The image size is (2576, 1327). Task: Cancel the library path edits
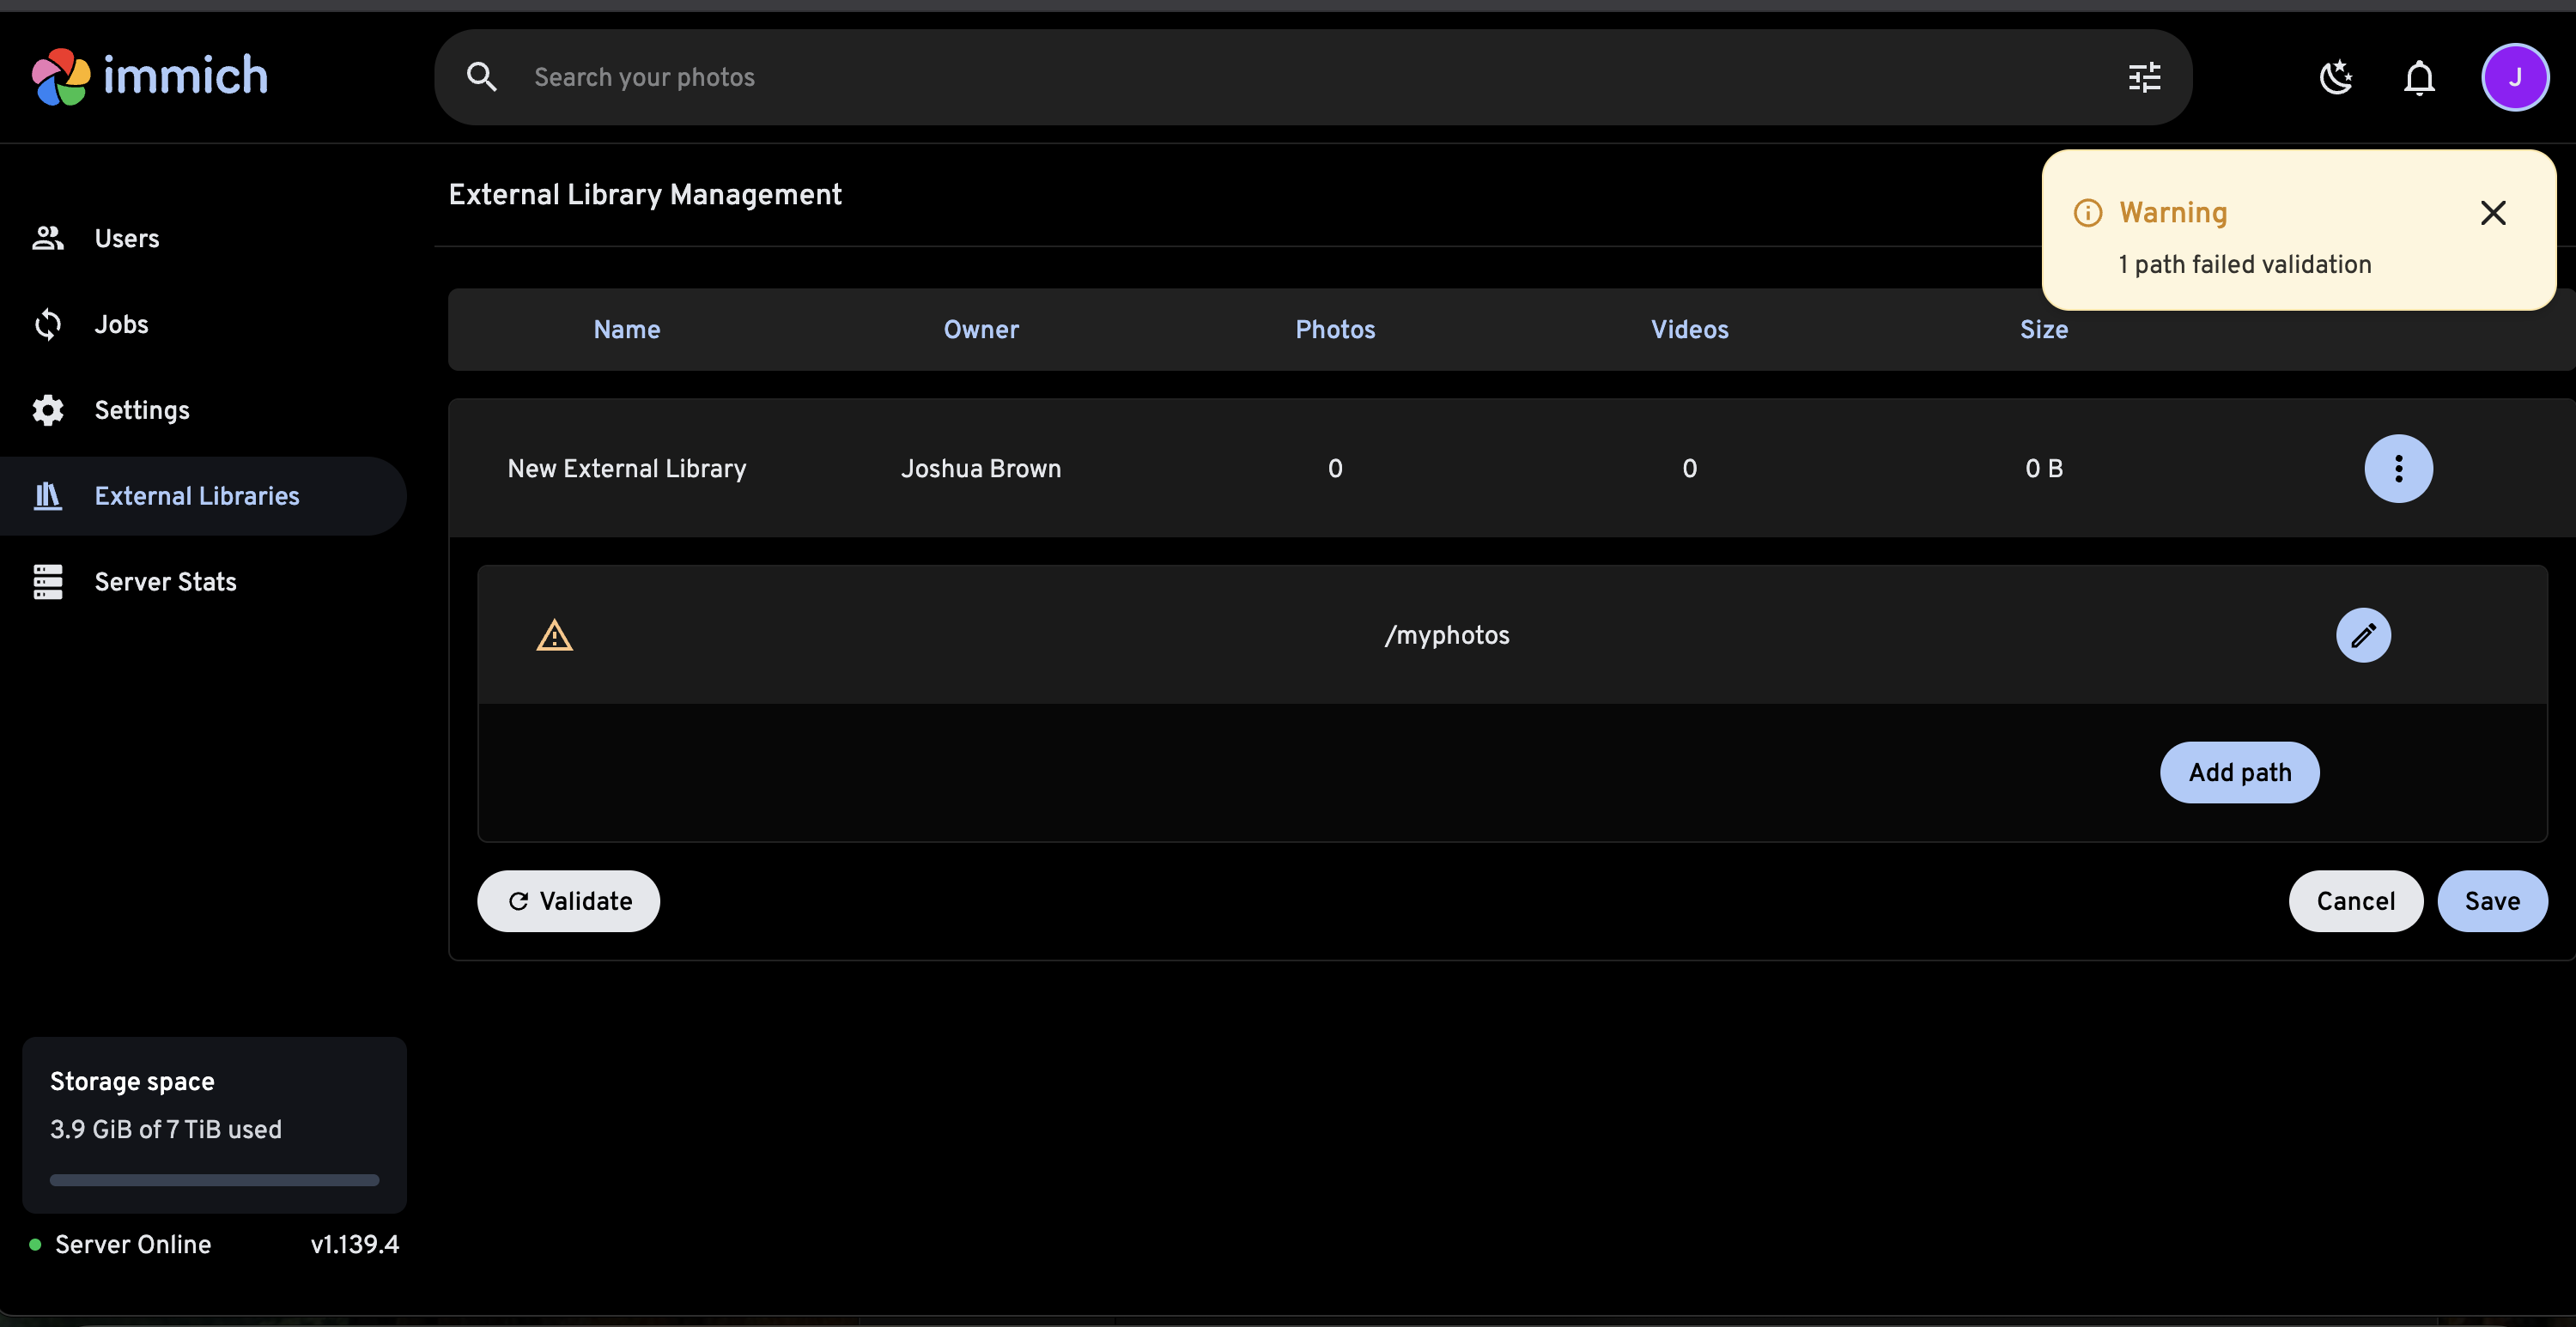coord(2354,901)
